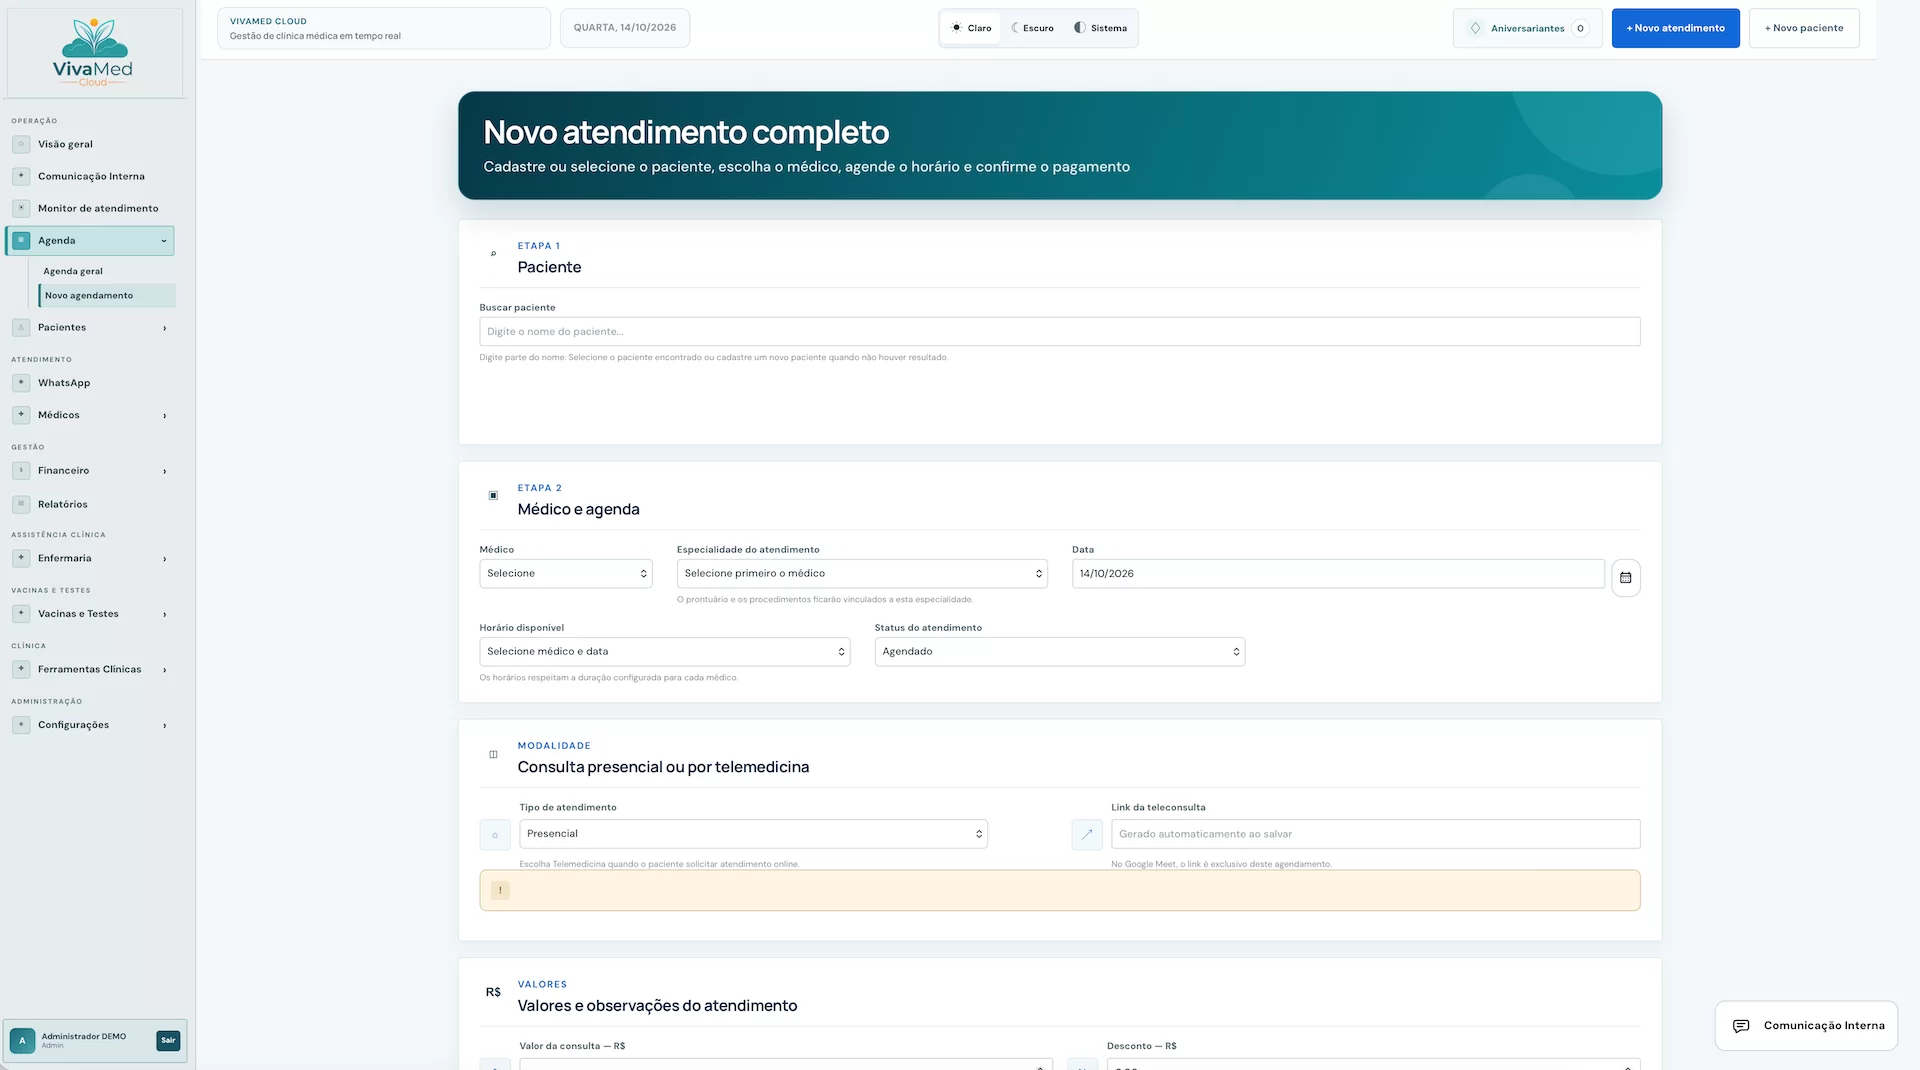The width and height of the screenshot is (1920, 1070).
Task: Switch theme to Sistema
Action: [1100, 28]
